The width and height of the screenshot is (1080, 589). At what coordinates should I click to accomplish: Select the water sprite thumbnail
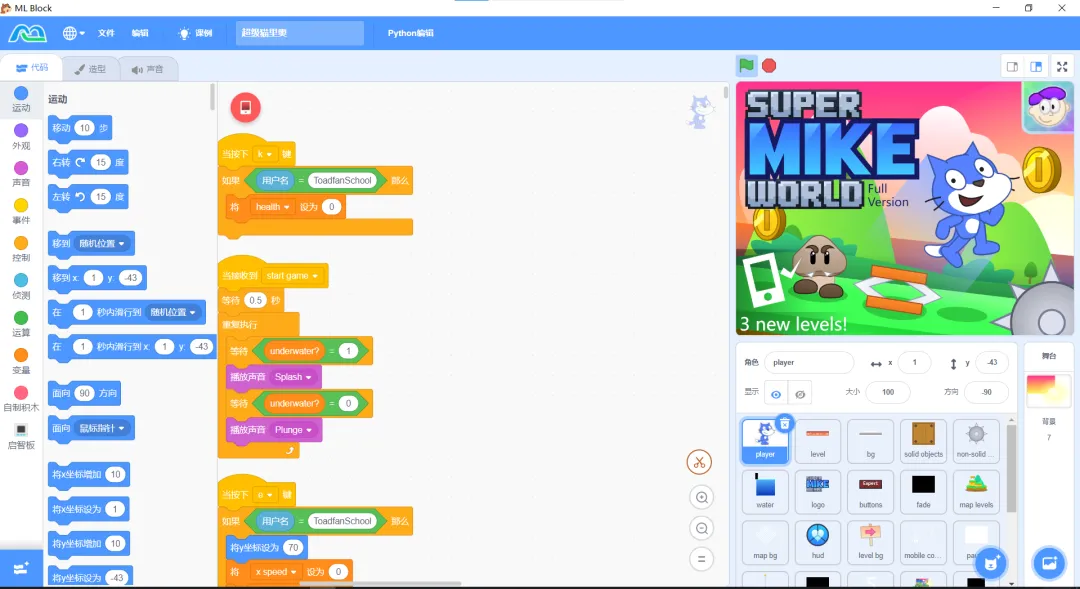pyautogui.click(x=765, y=492)
